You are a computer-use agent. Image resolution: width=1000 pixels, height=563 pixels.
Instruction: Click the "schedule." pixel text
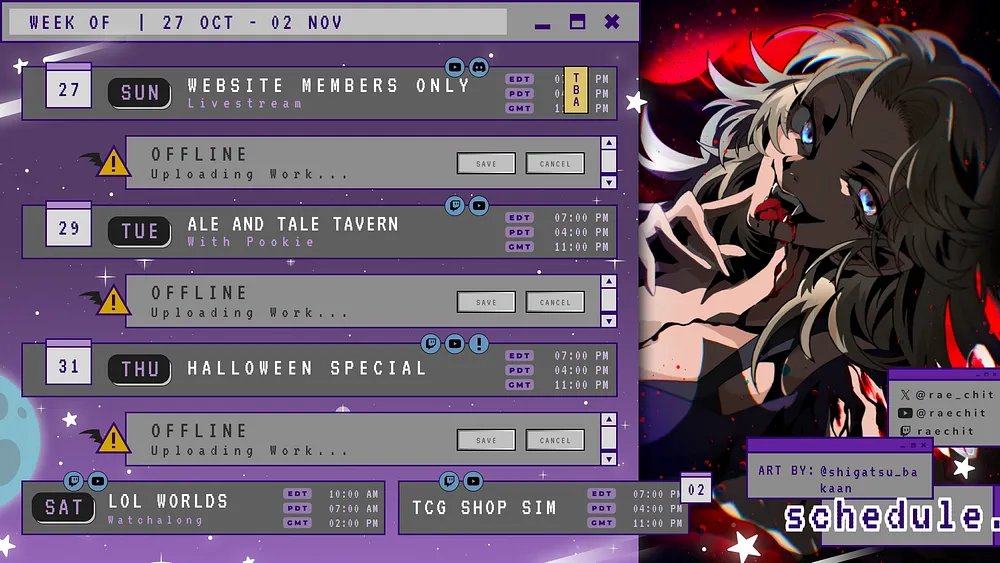892,516
